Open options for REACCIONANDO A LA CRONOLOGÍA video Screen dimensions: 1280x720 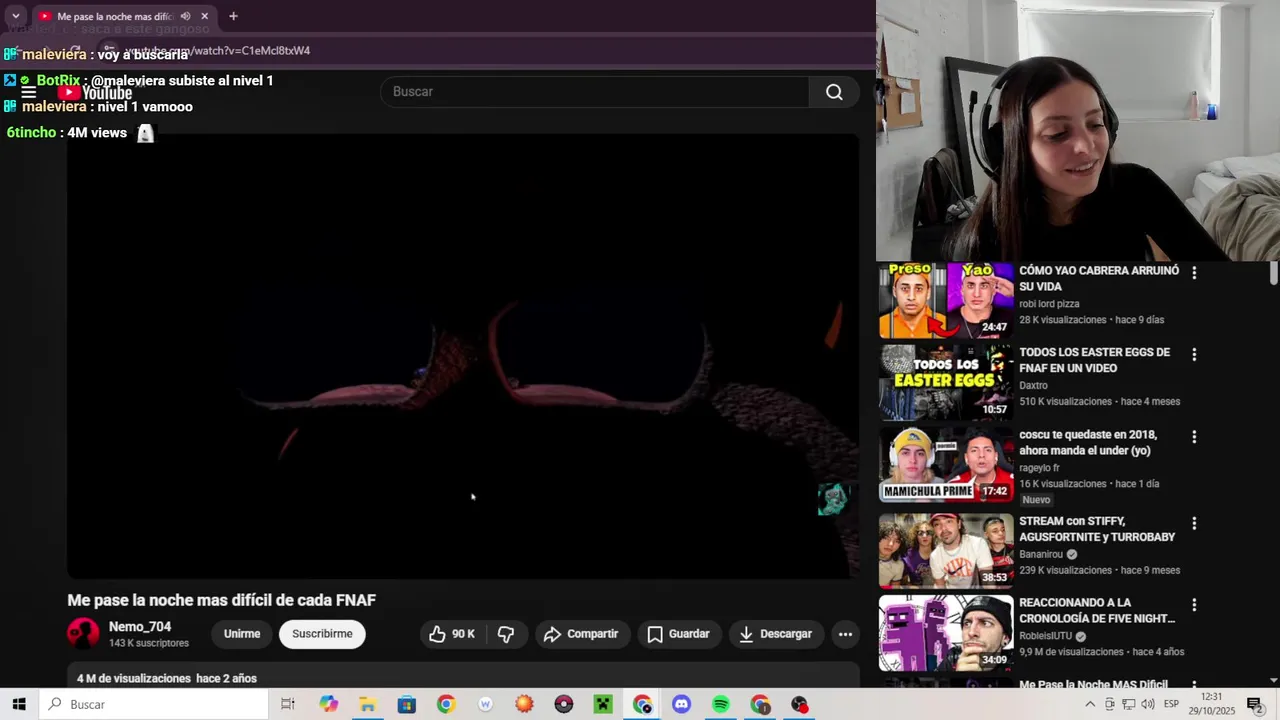(x=1194, y=605)
